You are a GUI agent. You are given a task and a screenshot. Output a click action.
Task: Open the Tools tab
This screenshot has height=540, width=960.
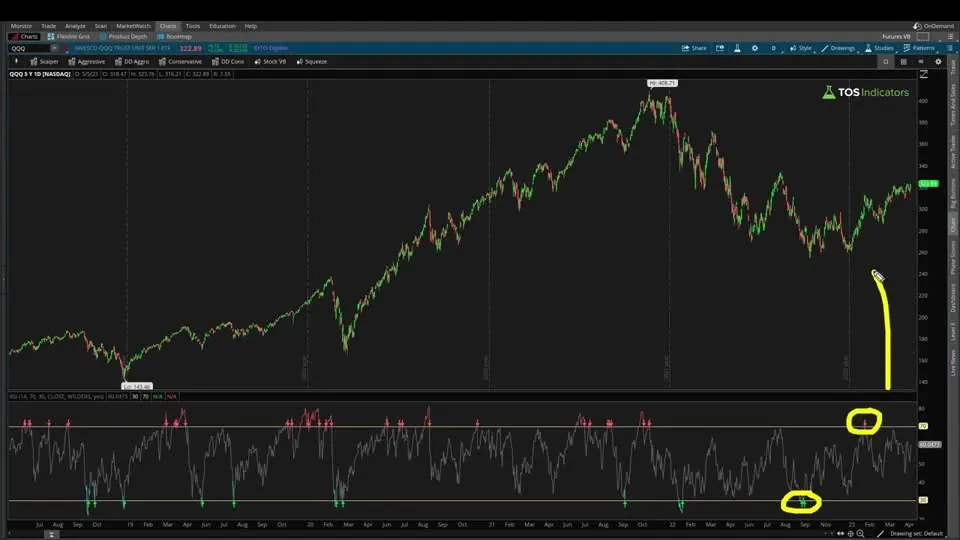tap(193, 26)
